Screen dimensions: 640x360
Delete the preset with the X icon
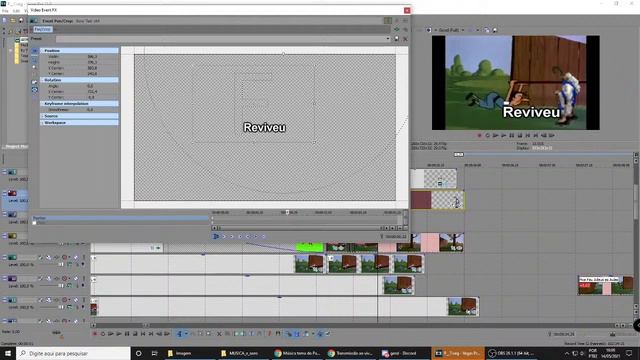[x=405, y=39]
